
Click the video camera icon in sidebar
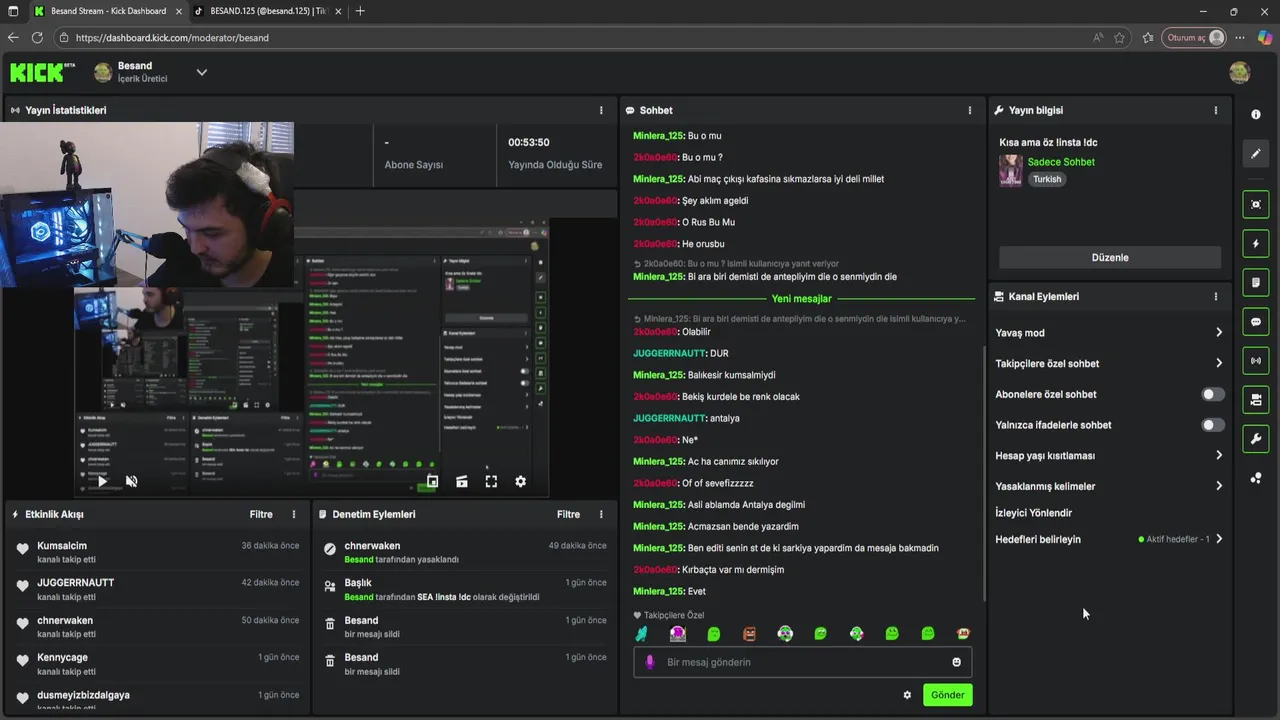click(1256, 400)
